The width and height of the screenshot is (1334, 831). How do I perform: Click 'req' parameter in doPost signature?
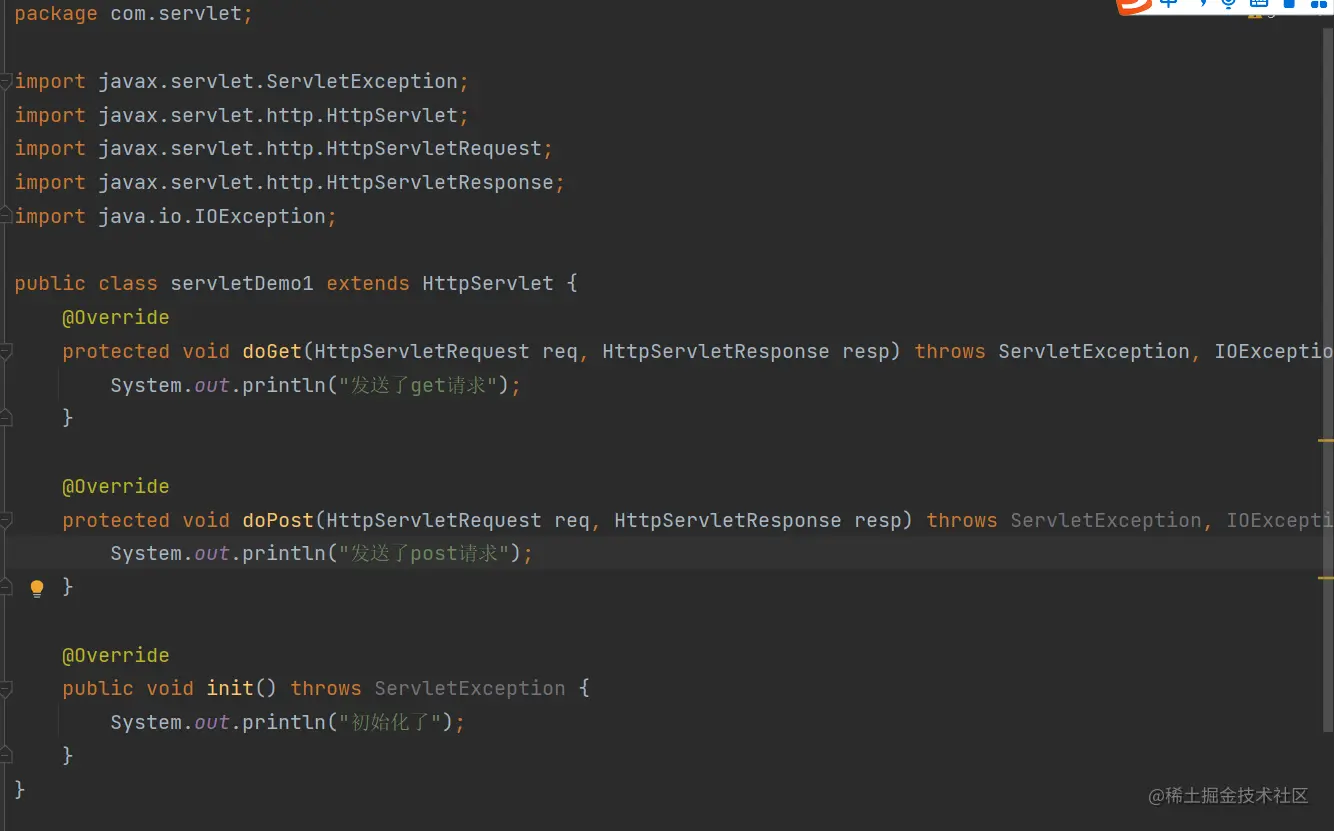[x=572, y=520]
